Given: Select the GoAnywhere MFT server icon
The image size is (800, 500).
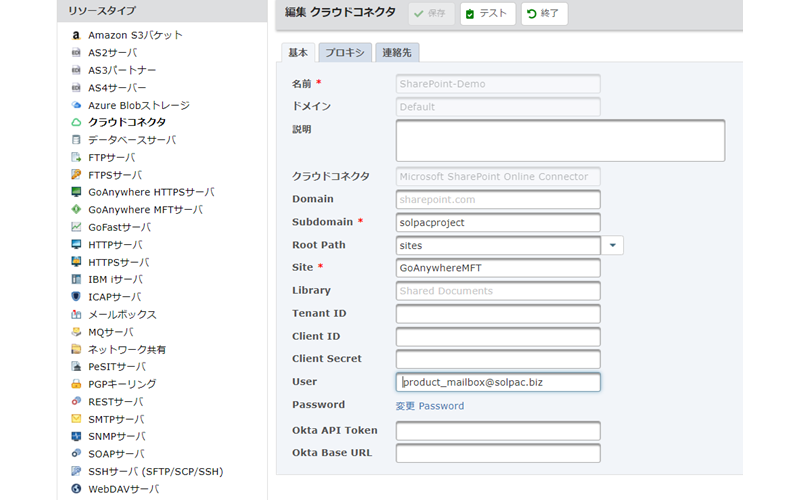Looking at the screenshot, I should (x=76, y=209).
